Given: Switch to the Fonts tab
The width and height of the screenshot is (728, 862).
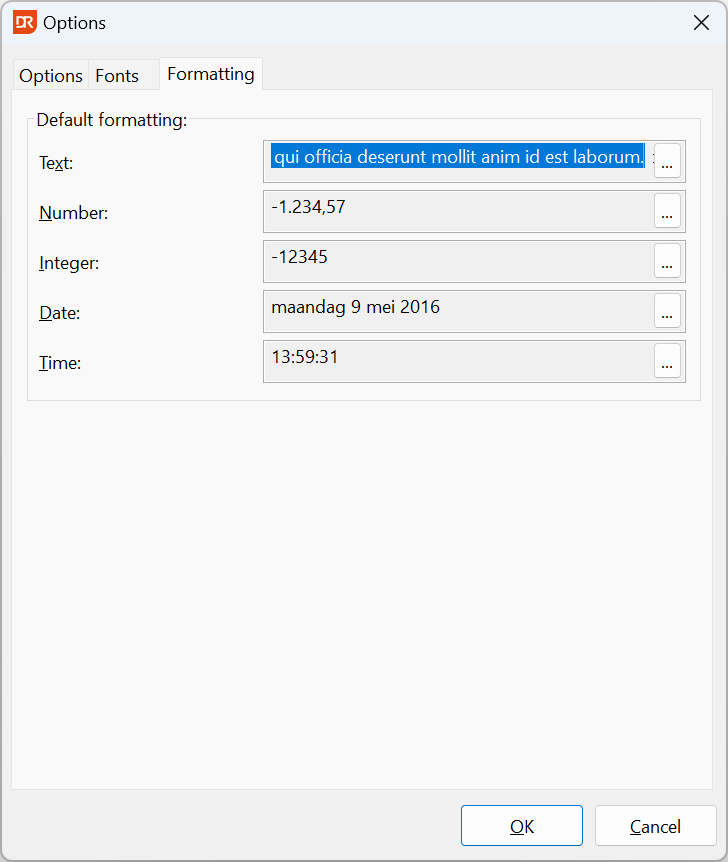Looking at the screenshot, I should 117,75.
